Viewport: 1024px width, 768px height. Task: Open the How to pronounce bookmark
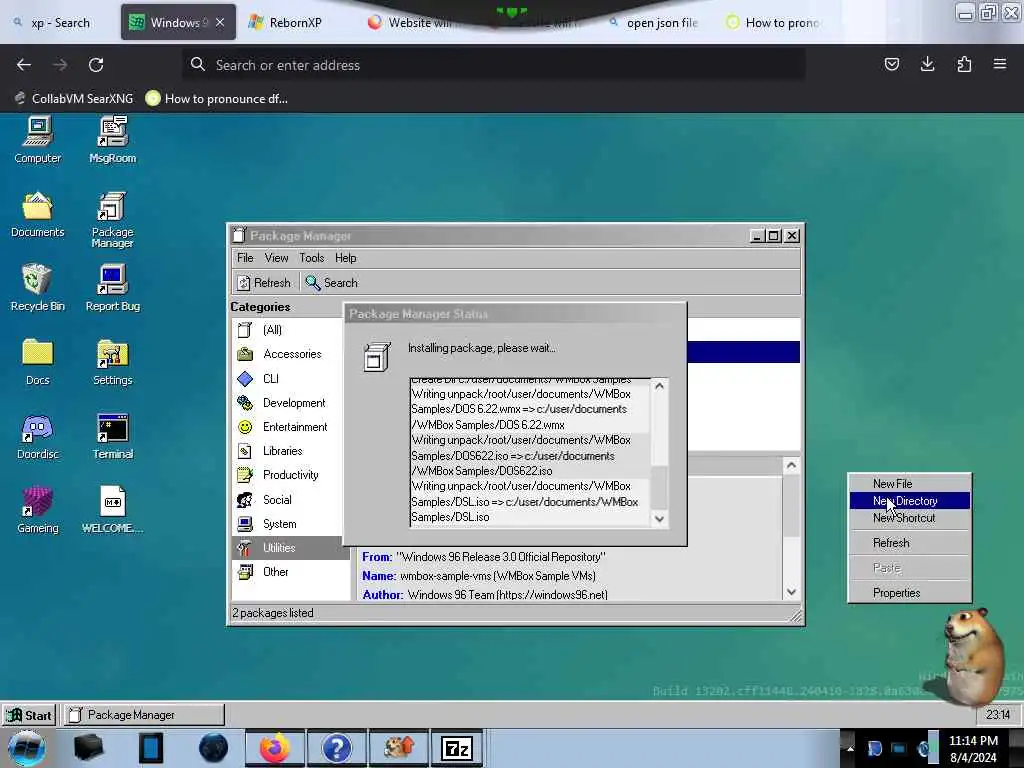tap(217, 99)
